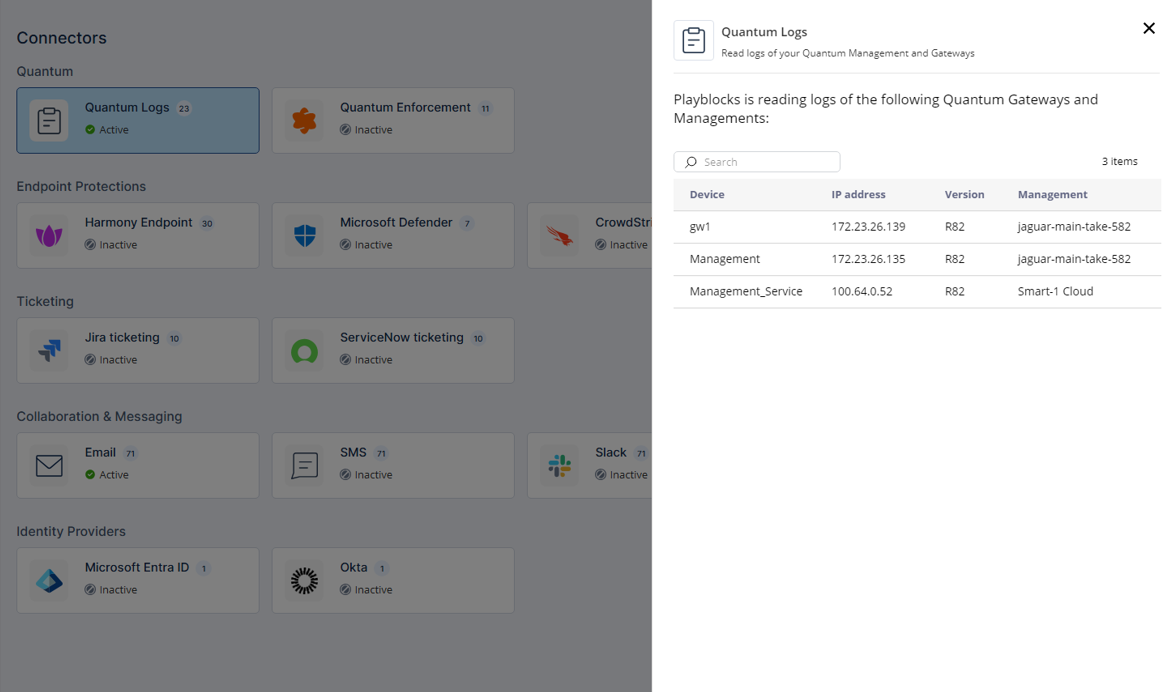
Task: Open the Microsoft Defender connector title
Action: pyautogui.click(x=396, y=223)
